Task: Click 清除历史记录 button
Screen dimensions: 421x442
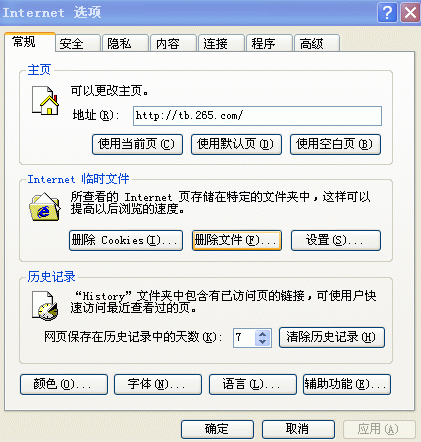Action: (332, 337)
